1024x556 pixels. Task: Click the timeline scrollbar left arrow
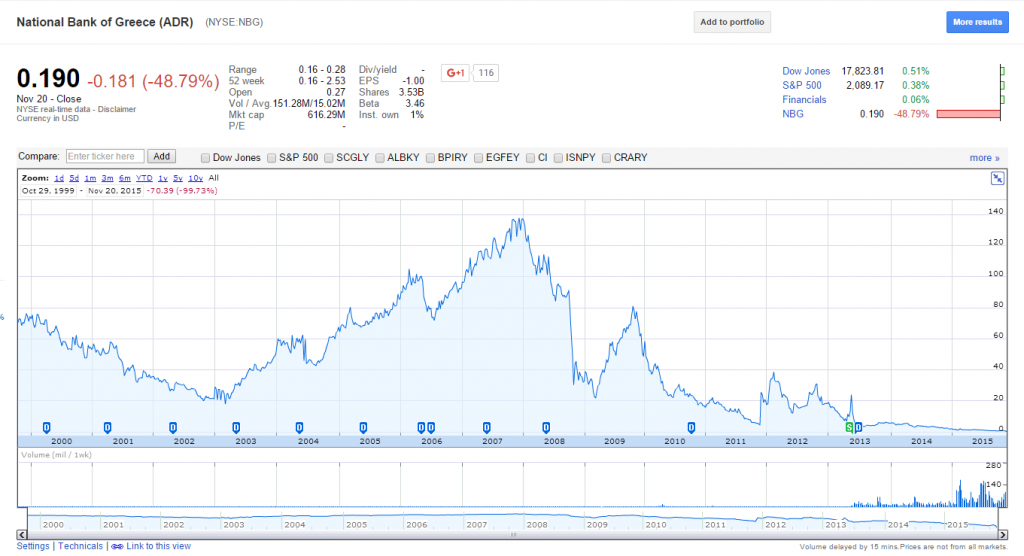22,534
